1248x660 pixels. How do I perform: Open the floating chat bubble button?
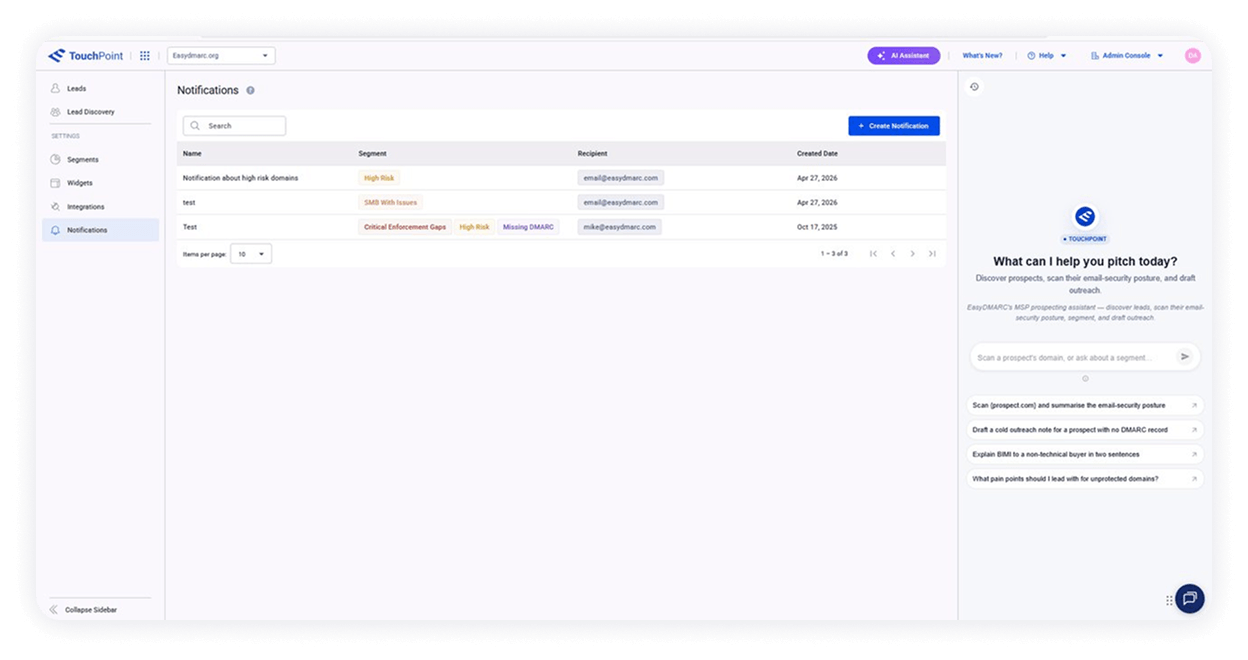click(1190, 599)
